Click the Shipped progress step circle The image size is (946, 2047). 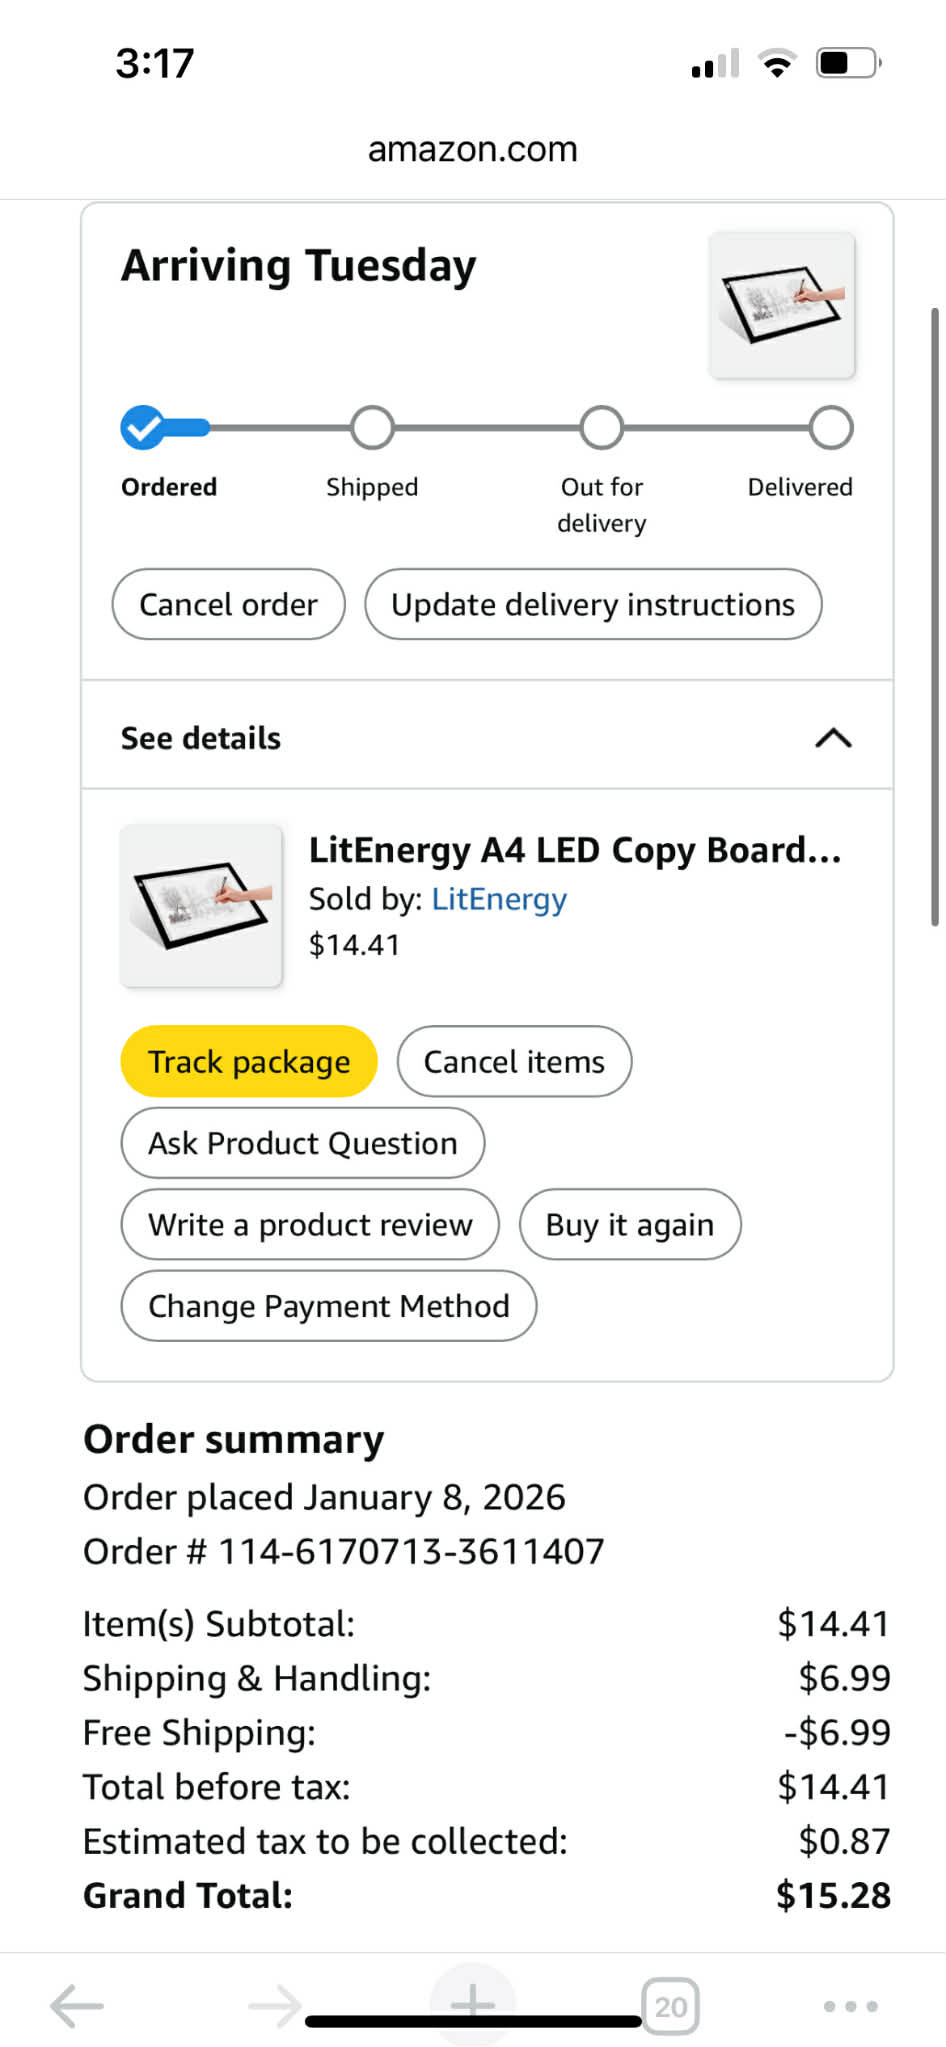372,428
